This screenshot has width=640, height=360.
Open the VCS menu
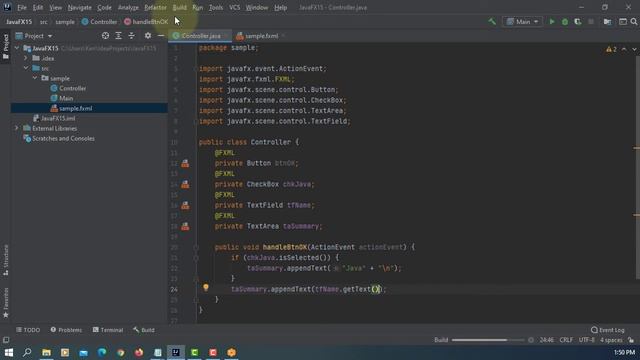(x=234, y=7)
